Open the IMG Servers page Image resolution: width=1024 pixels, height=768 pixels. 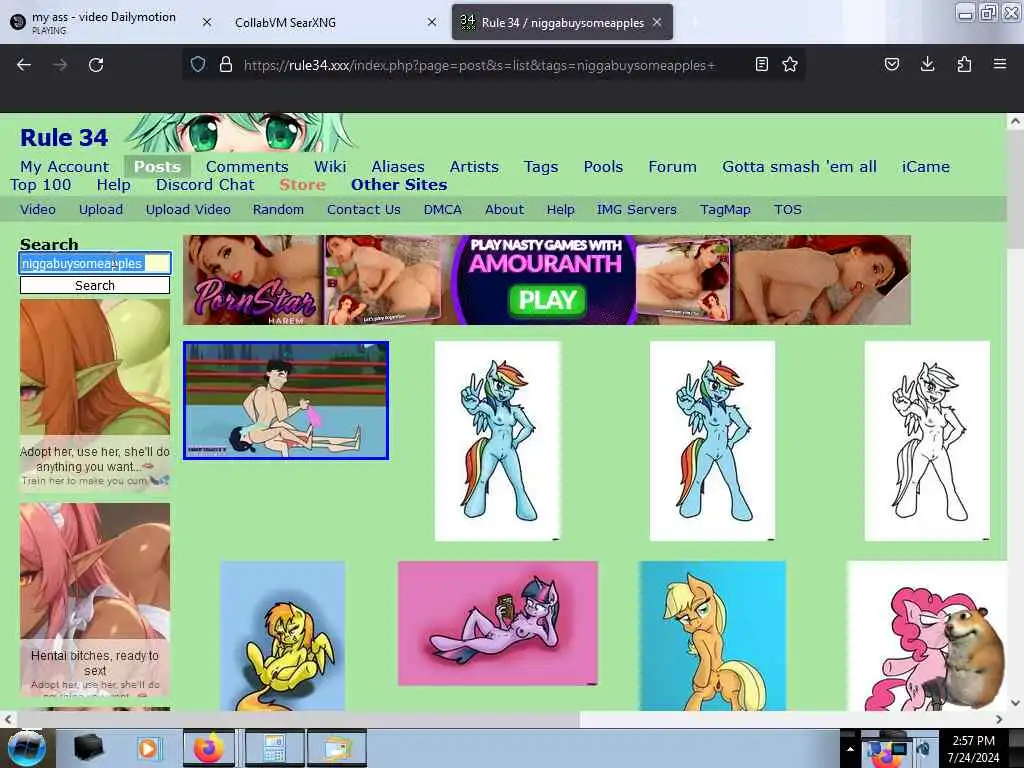coord(637,210)
